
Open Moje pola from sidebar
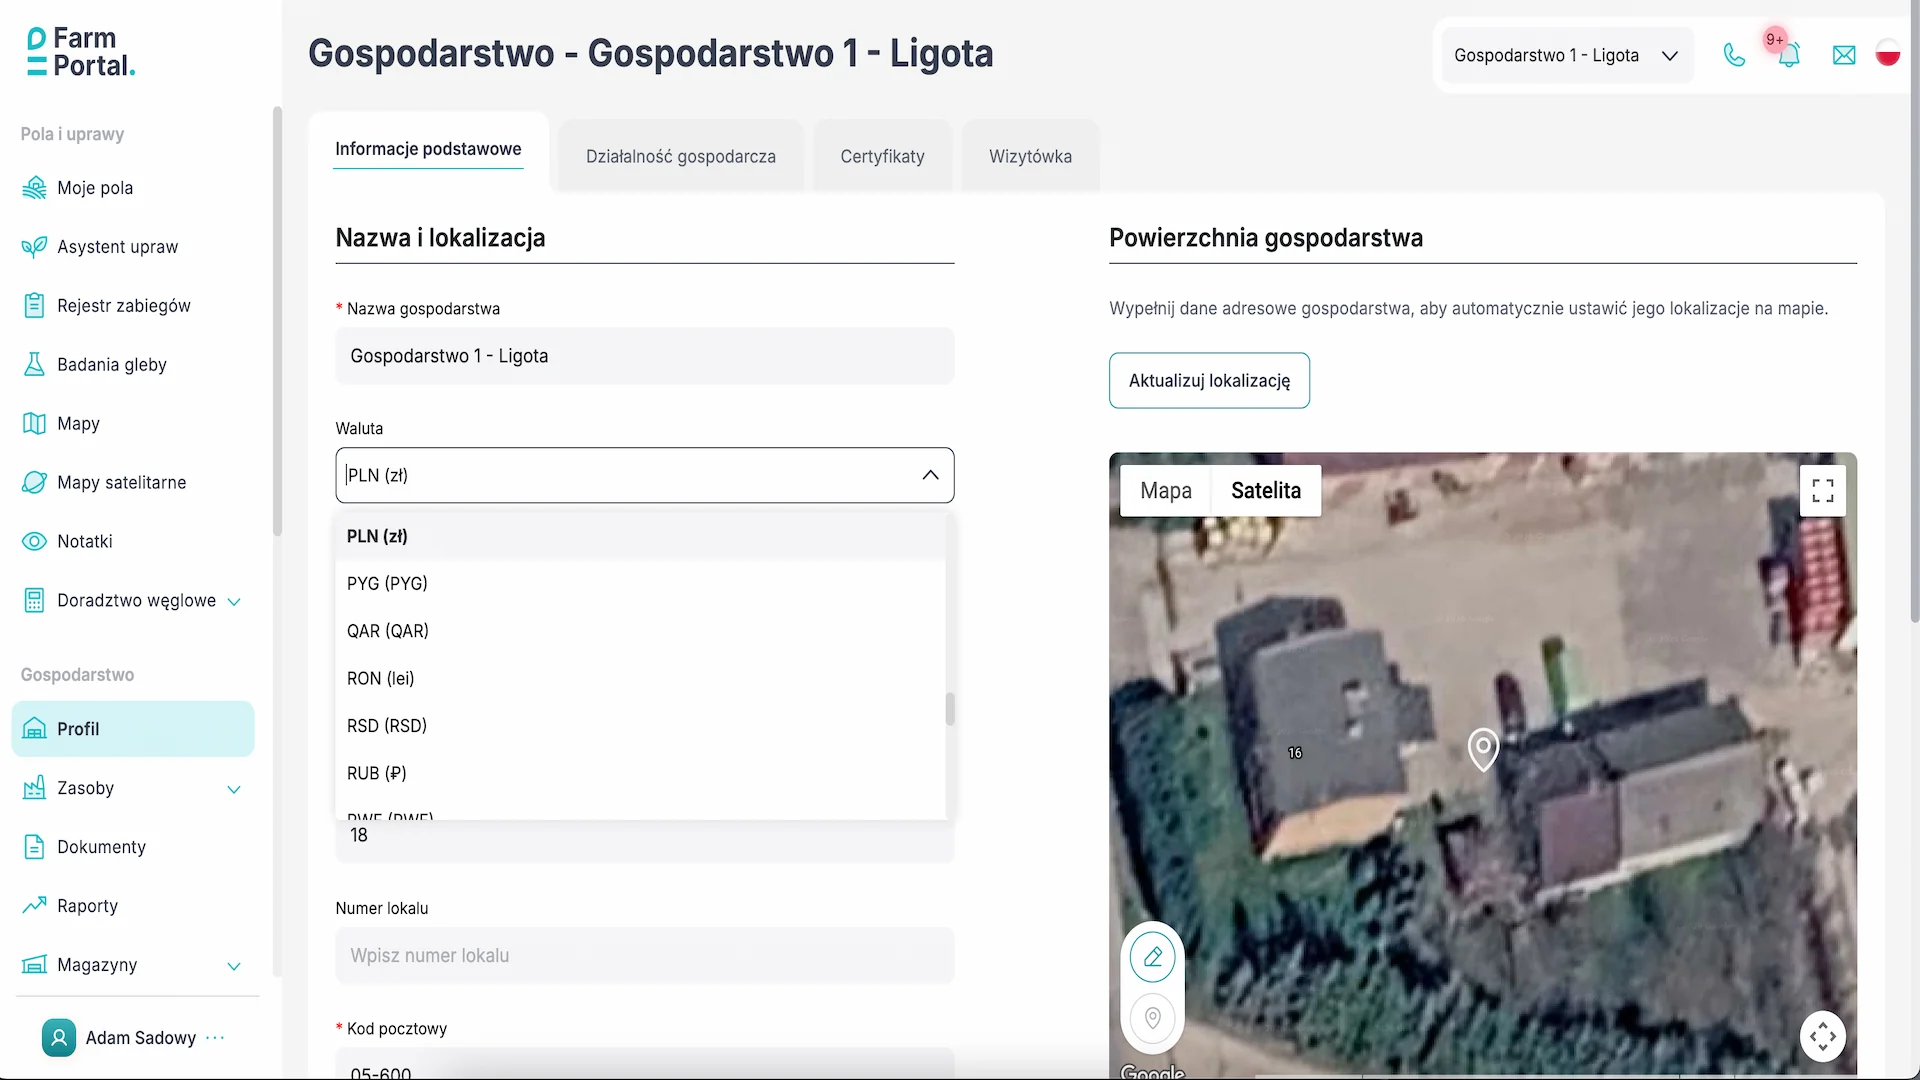click(95, 188)
